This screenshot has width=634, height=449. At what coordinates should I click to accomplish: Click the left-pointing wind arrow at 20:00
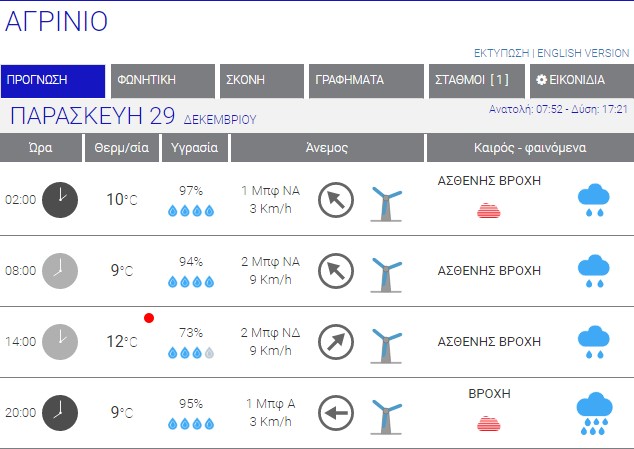[x=336, y=412]
